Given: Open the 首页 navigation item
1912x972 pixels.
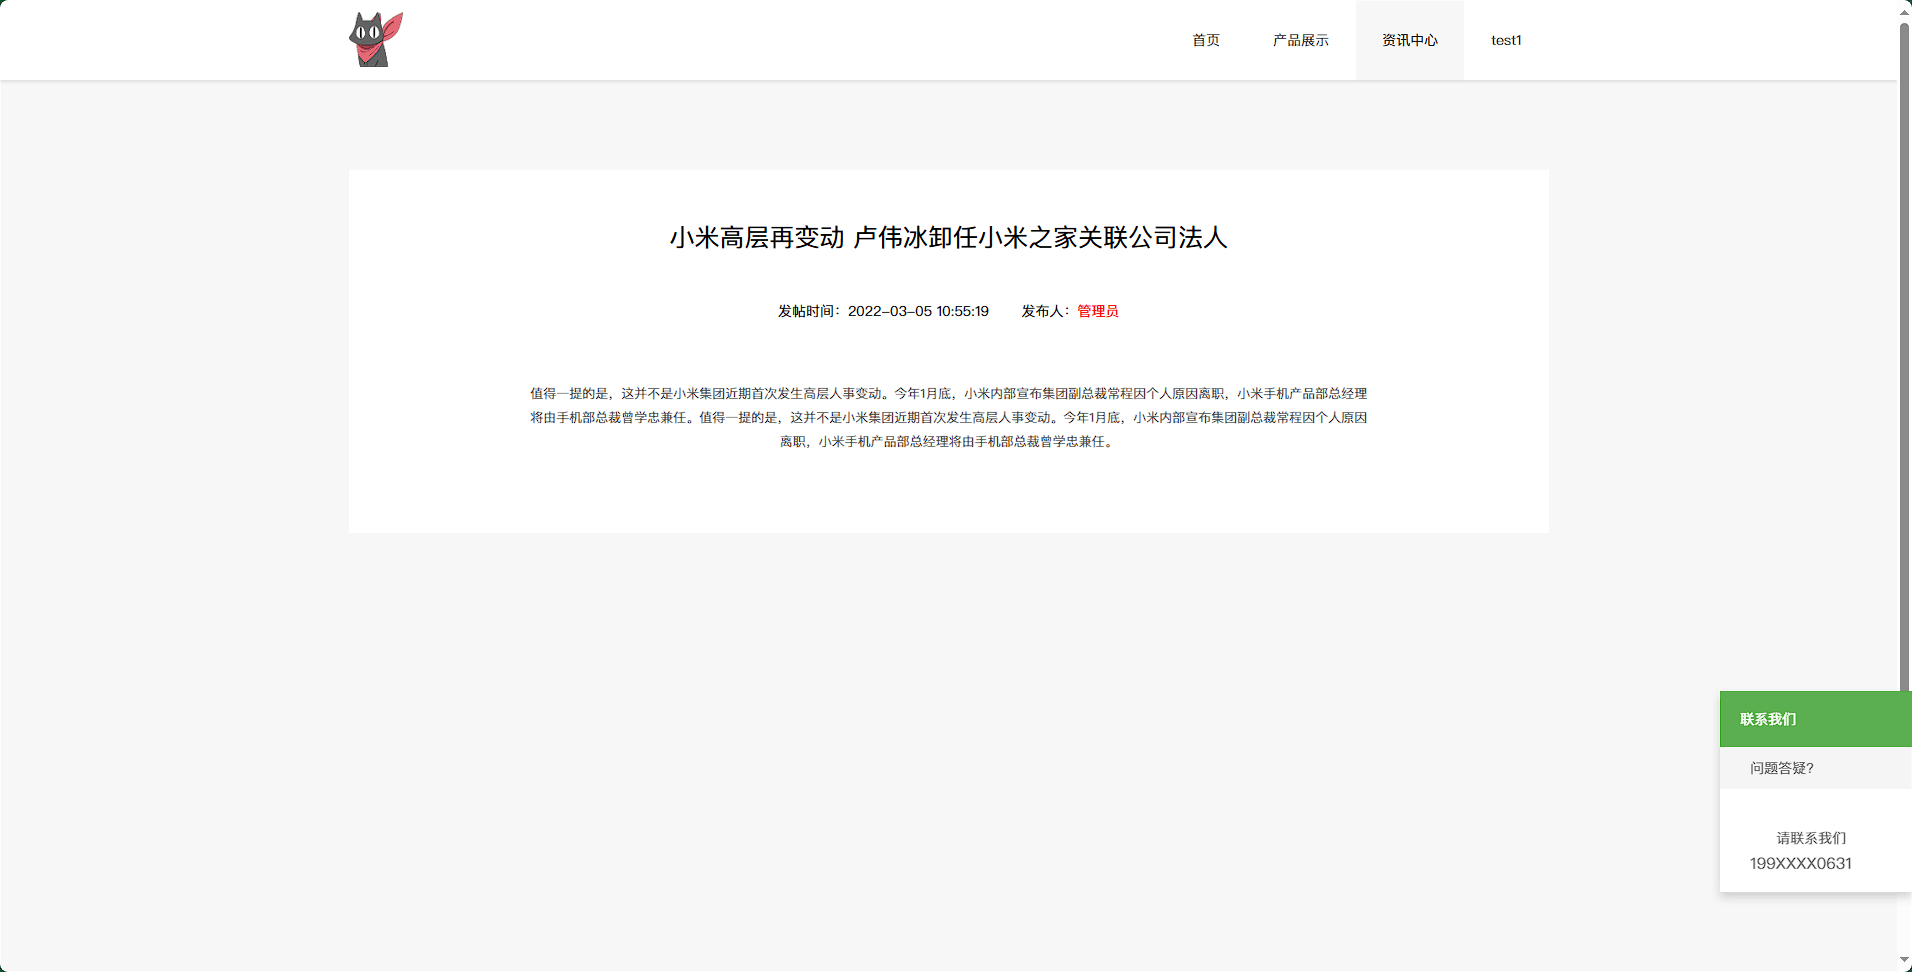Looking at the screenshot, I should coord(1206,40).
